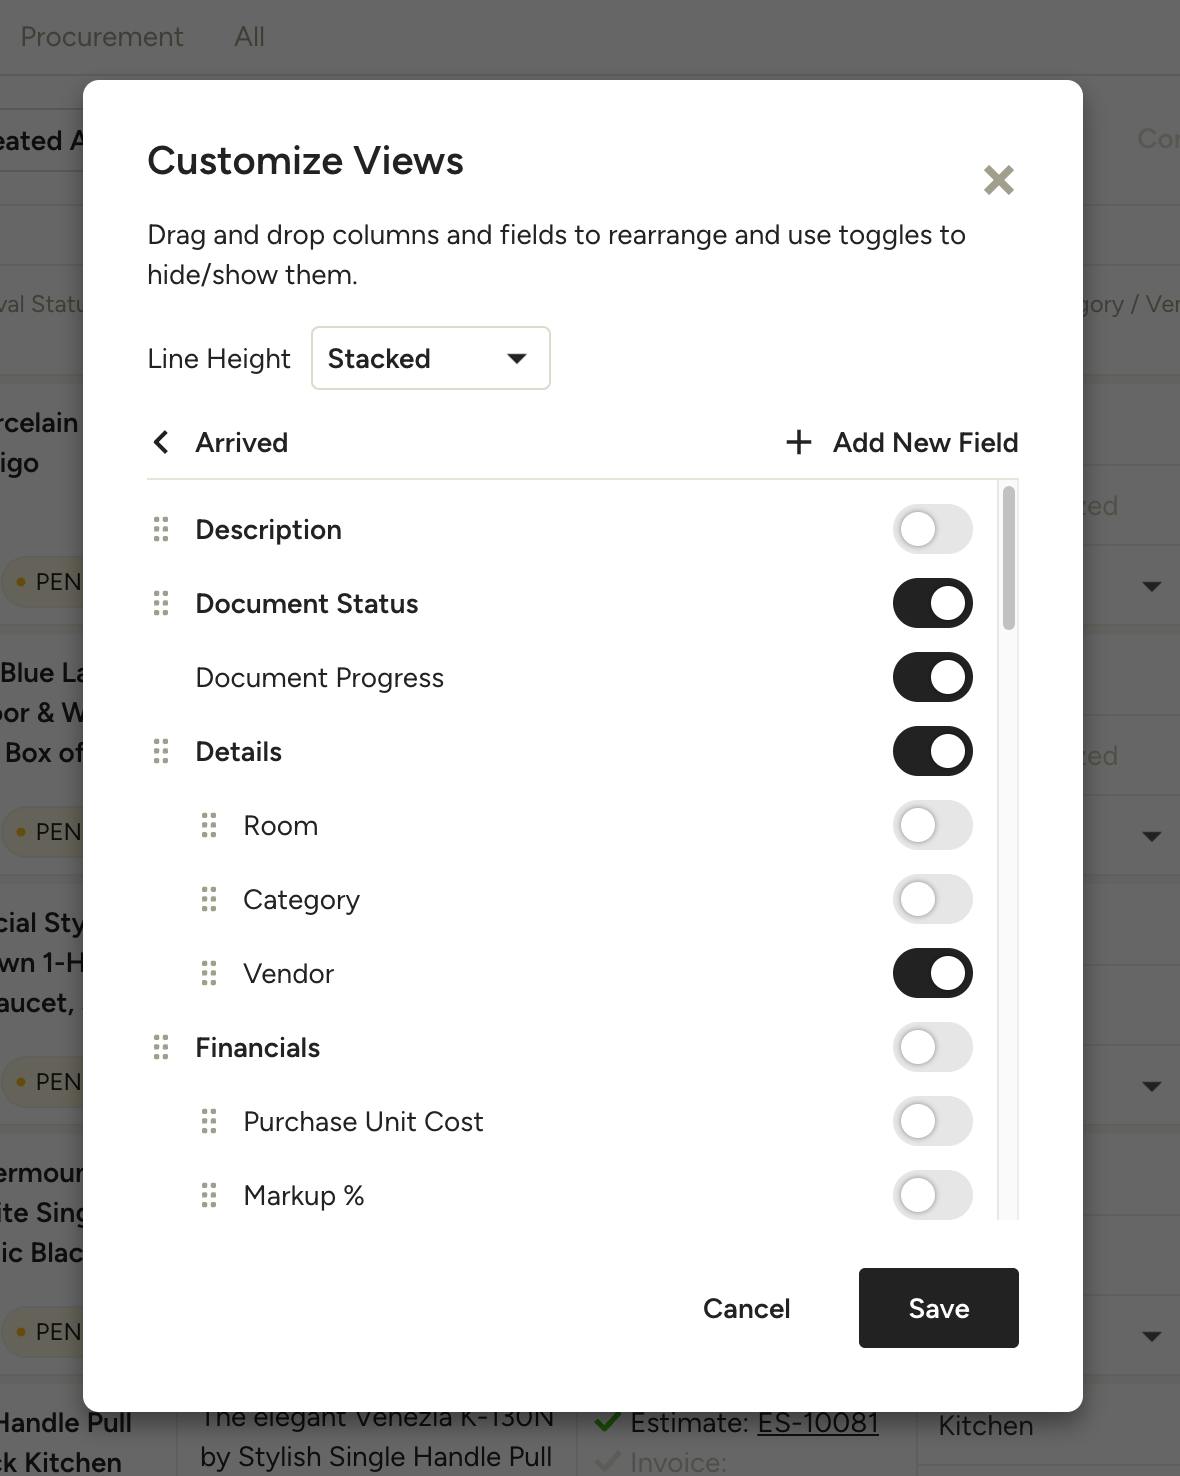1180x1476 pixels.
Task: Close the Customize Views dialog
Action: [998, 180]
